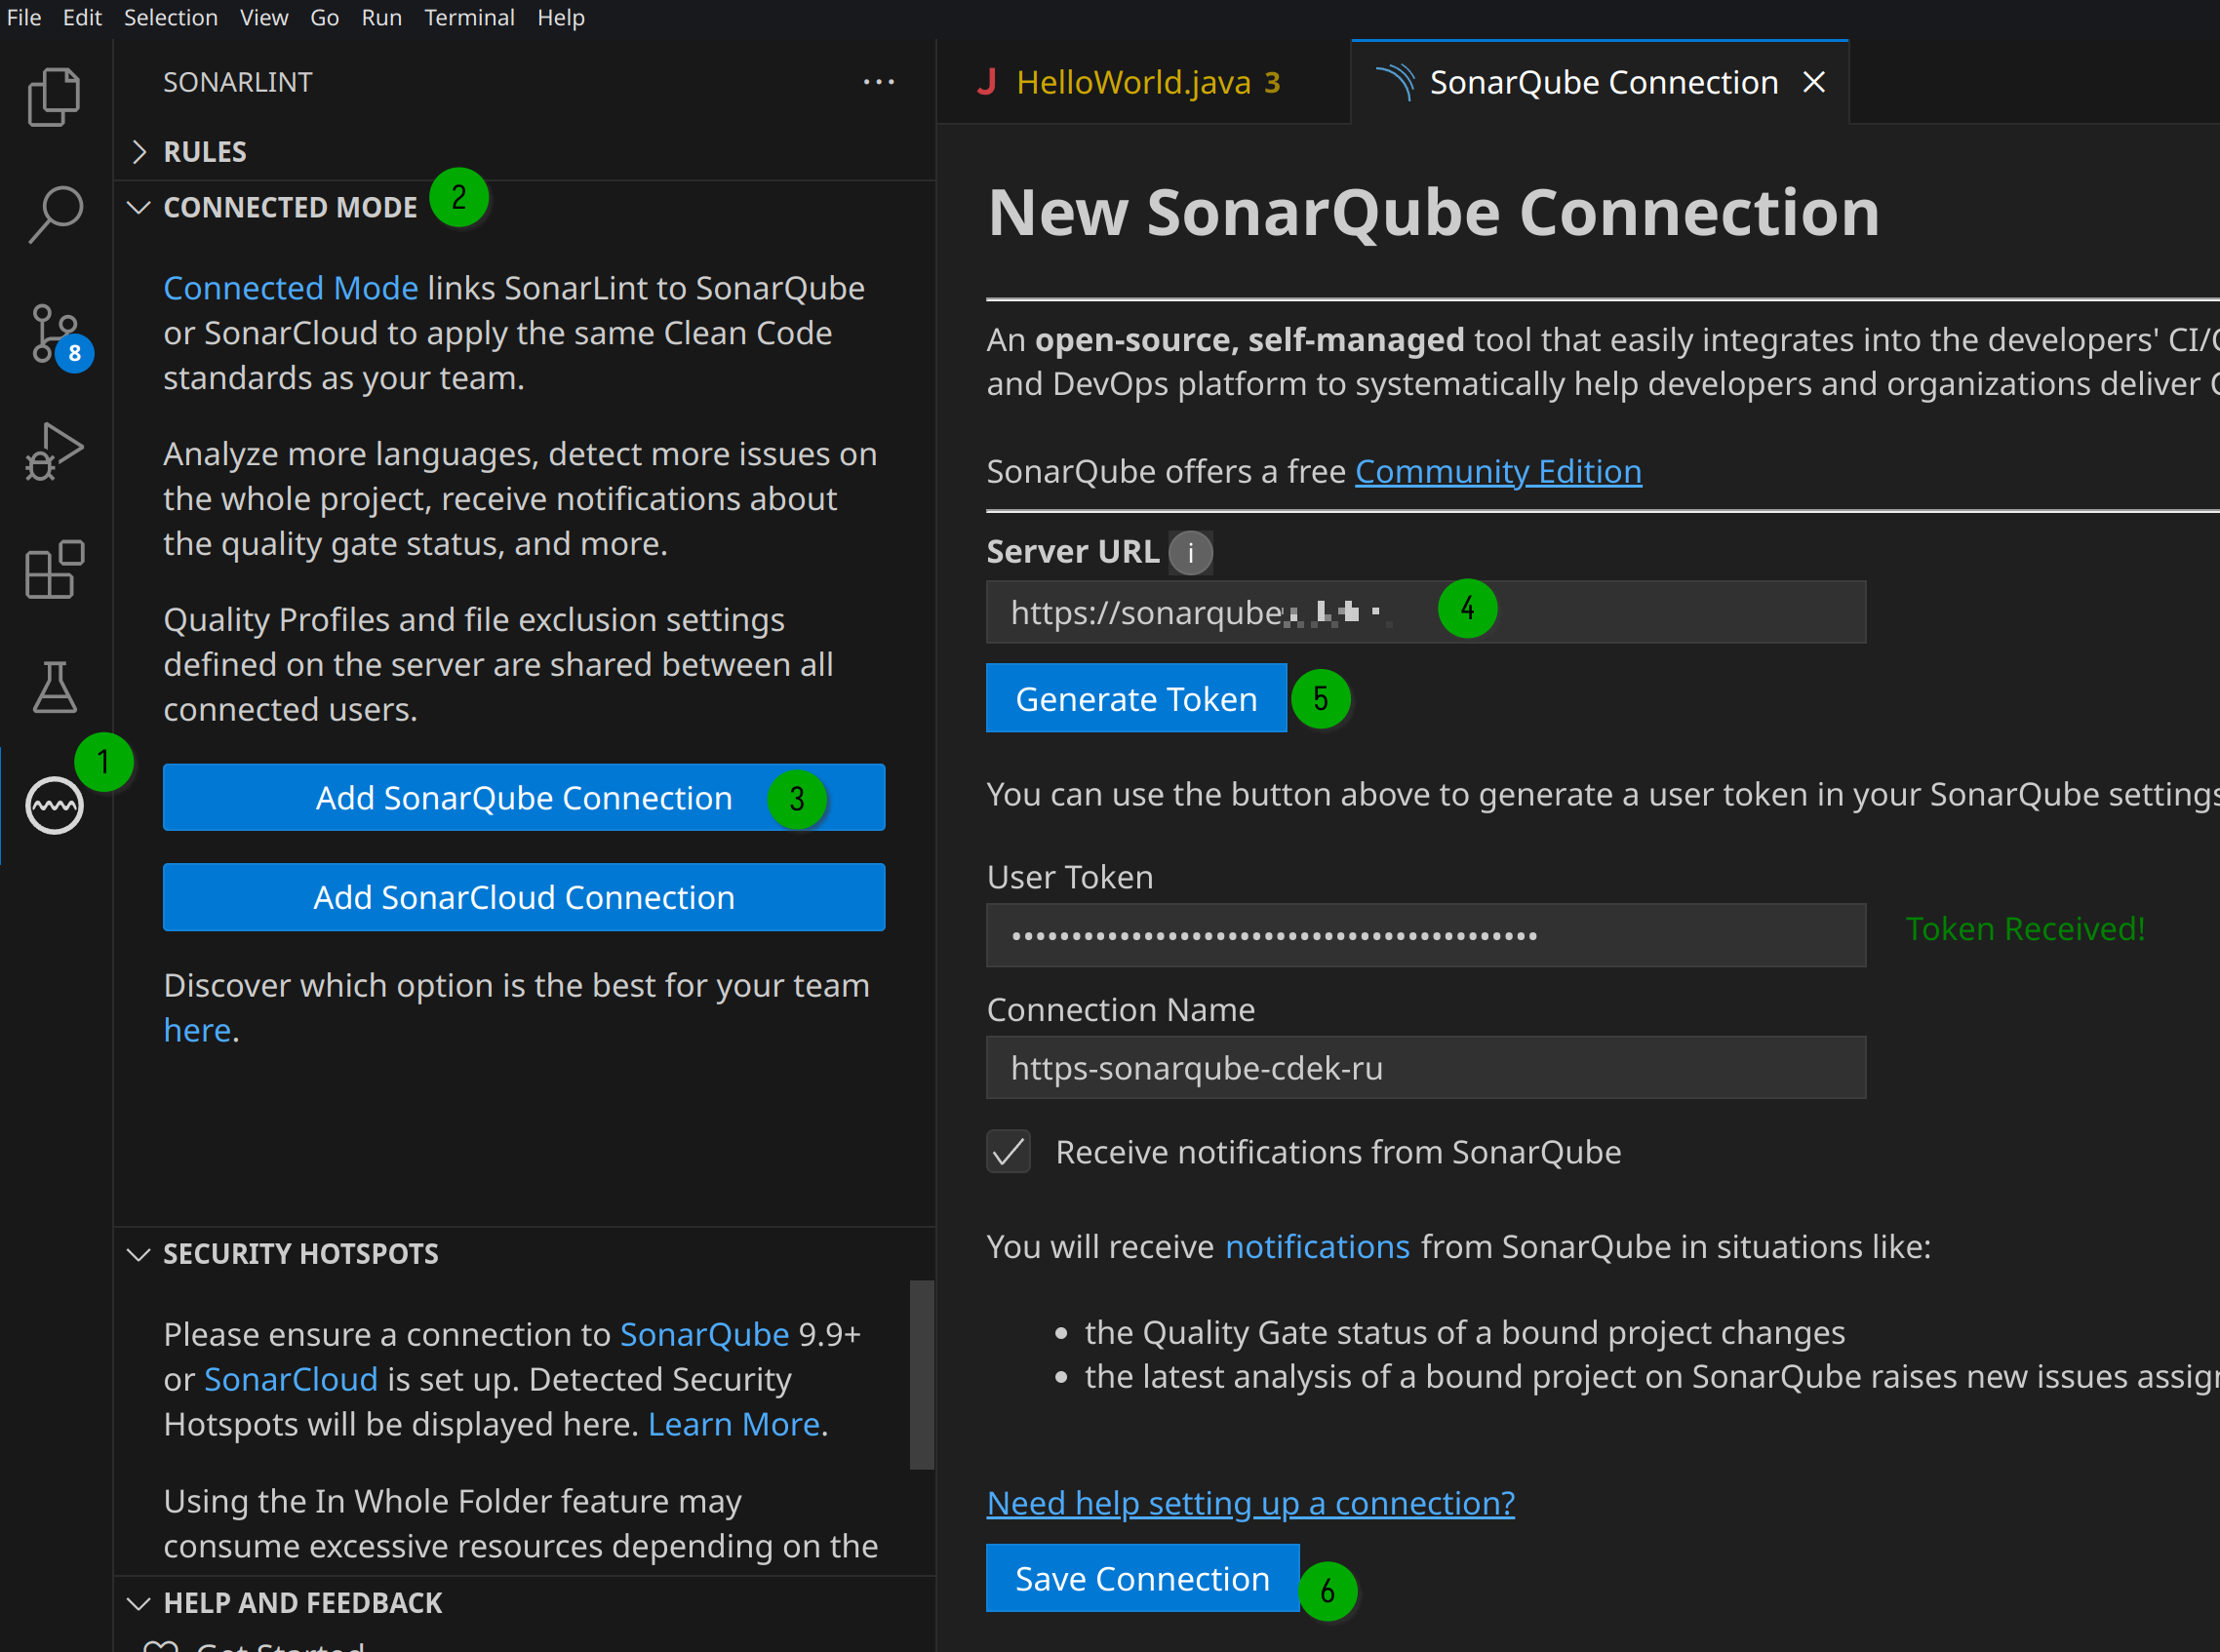
Task: Open the Go menu
Action: click(x=324, y=18)
